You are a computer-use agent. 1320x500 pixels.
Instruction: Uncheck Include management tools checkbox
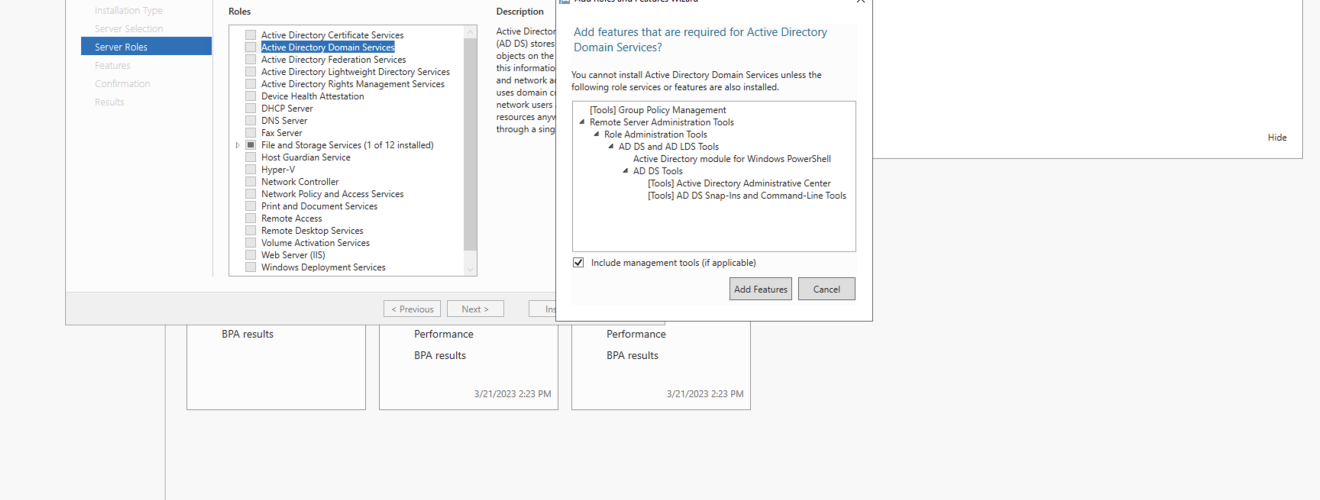click(578, 262)
